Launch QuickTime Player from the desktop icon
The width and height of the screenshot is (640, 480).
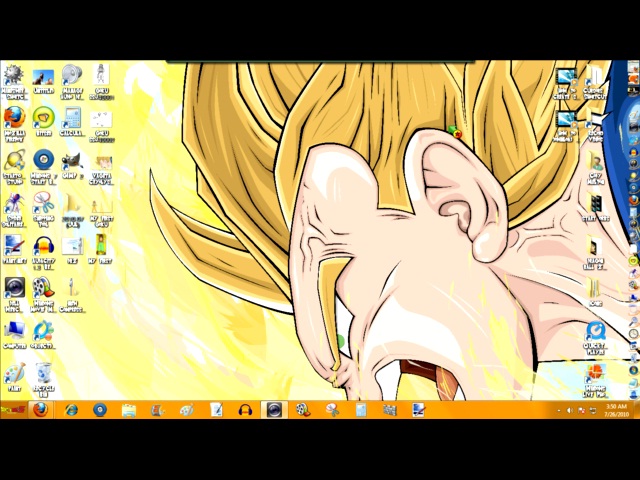point(596,338)
